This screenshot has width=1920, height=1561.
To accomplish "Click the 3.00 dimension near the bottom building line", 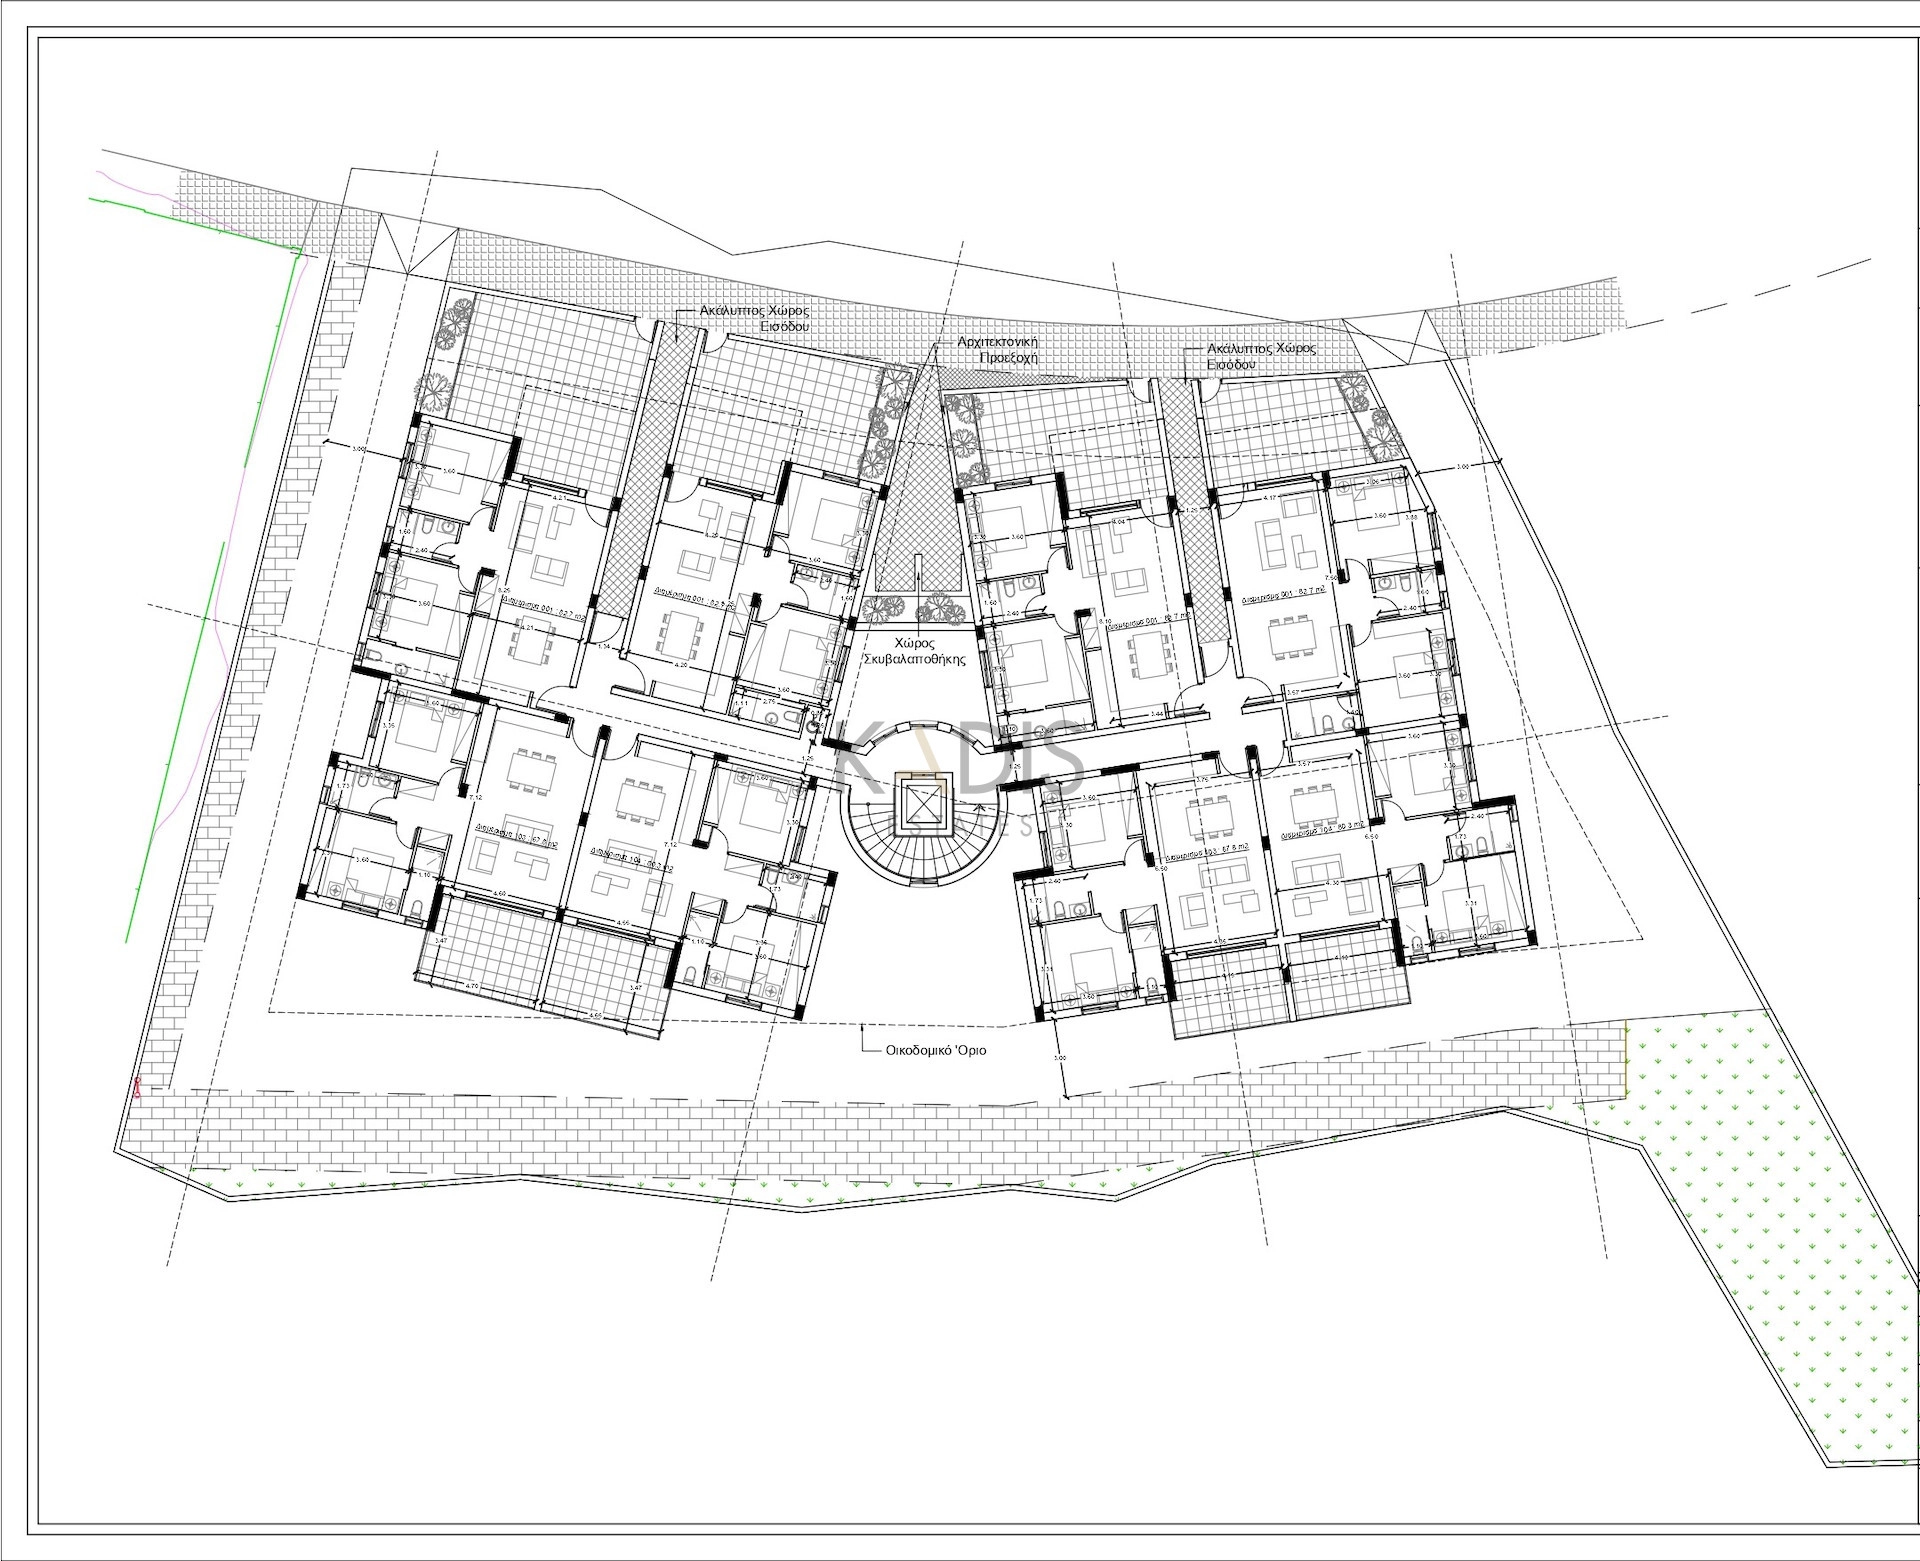I will [x=1060, y=1058].
